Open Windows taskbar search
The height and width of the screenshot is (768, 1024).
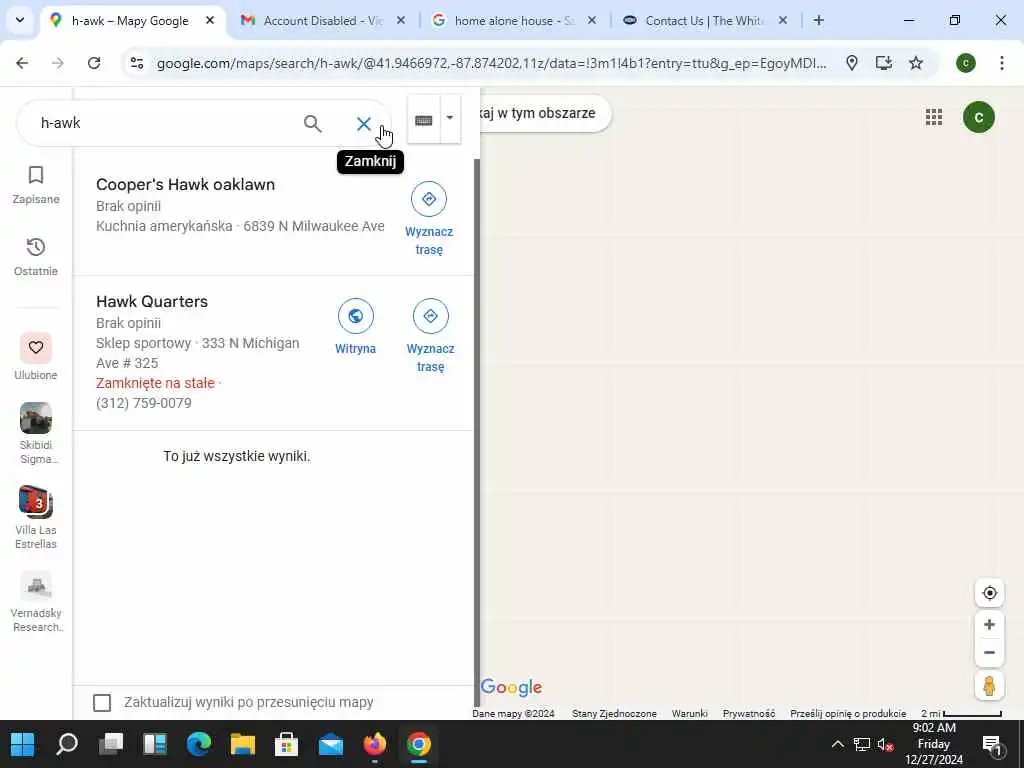[67, 744]
